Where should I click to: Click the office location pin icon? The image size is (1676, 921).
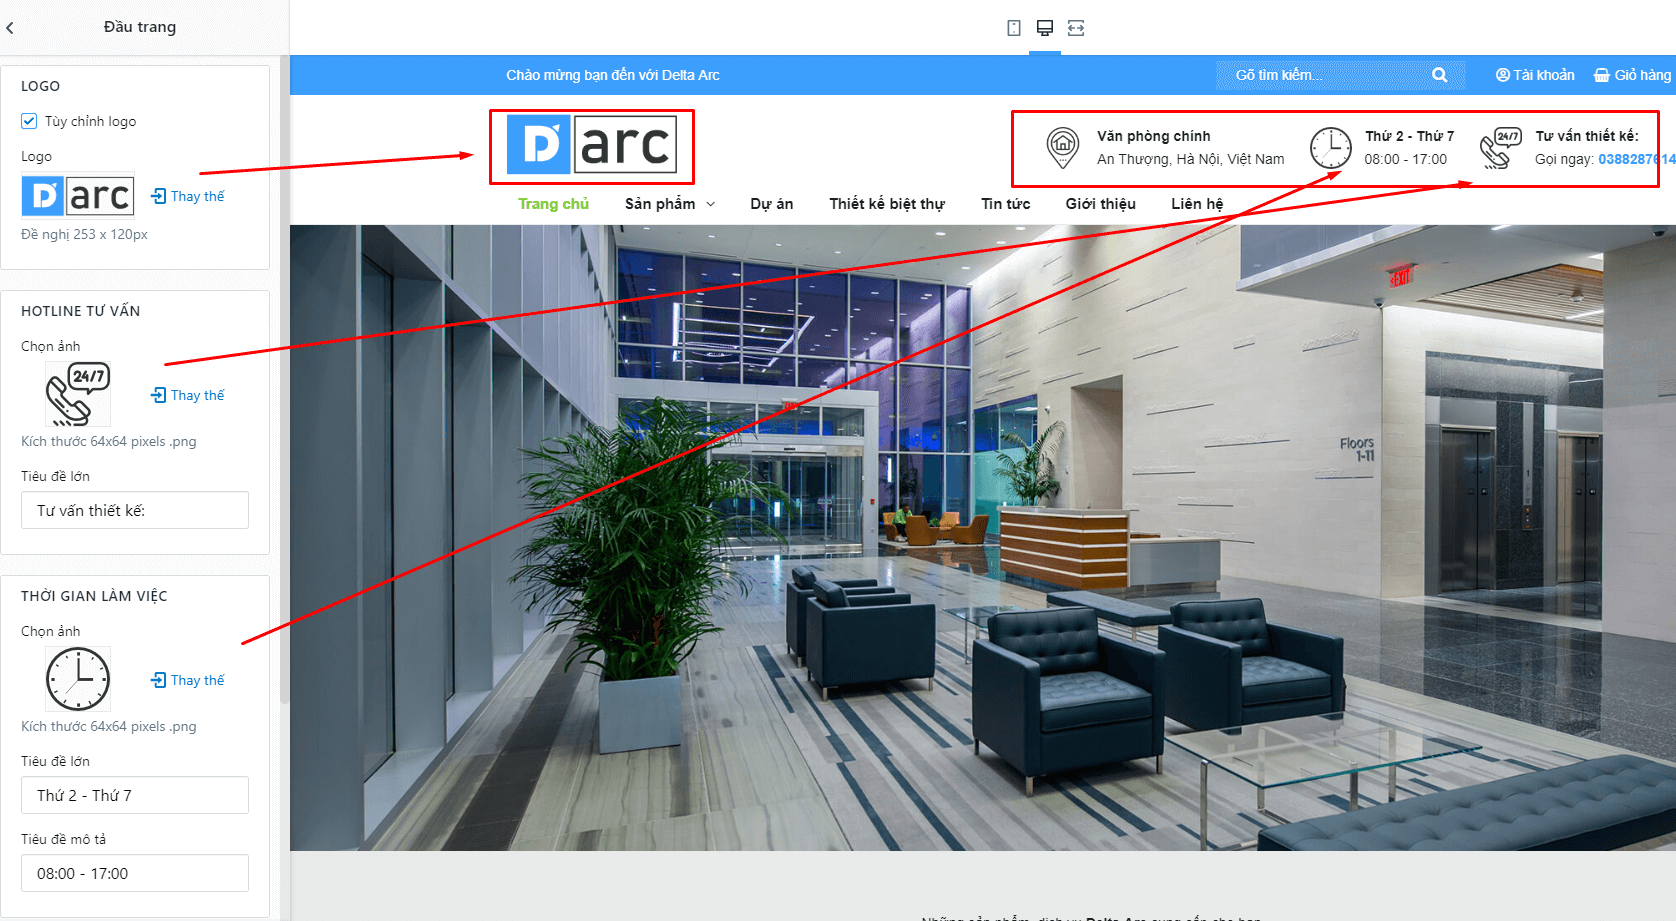click(1062, 147)
